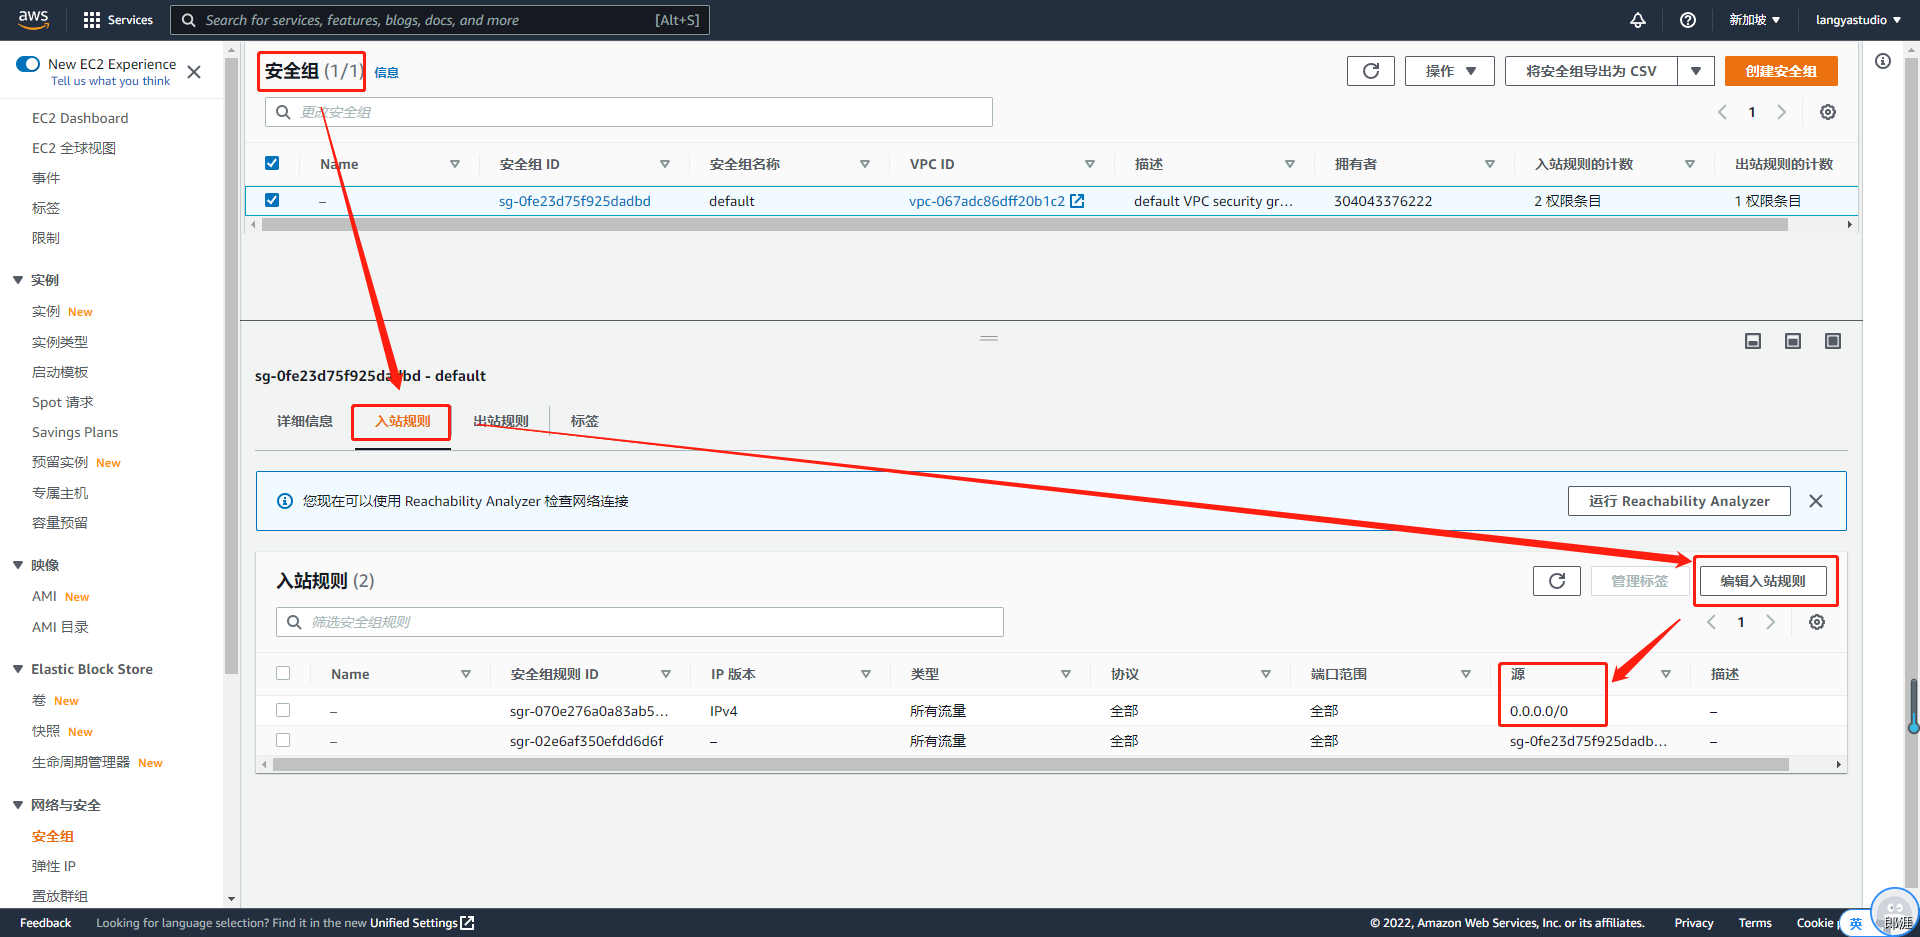Open the Services grid menu
The image size is (1920, 937).
click(x=118, y=20)
